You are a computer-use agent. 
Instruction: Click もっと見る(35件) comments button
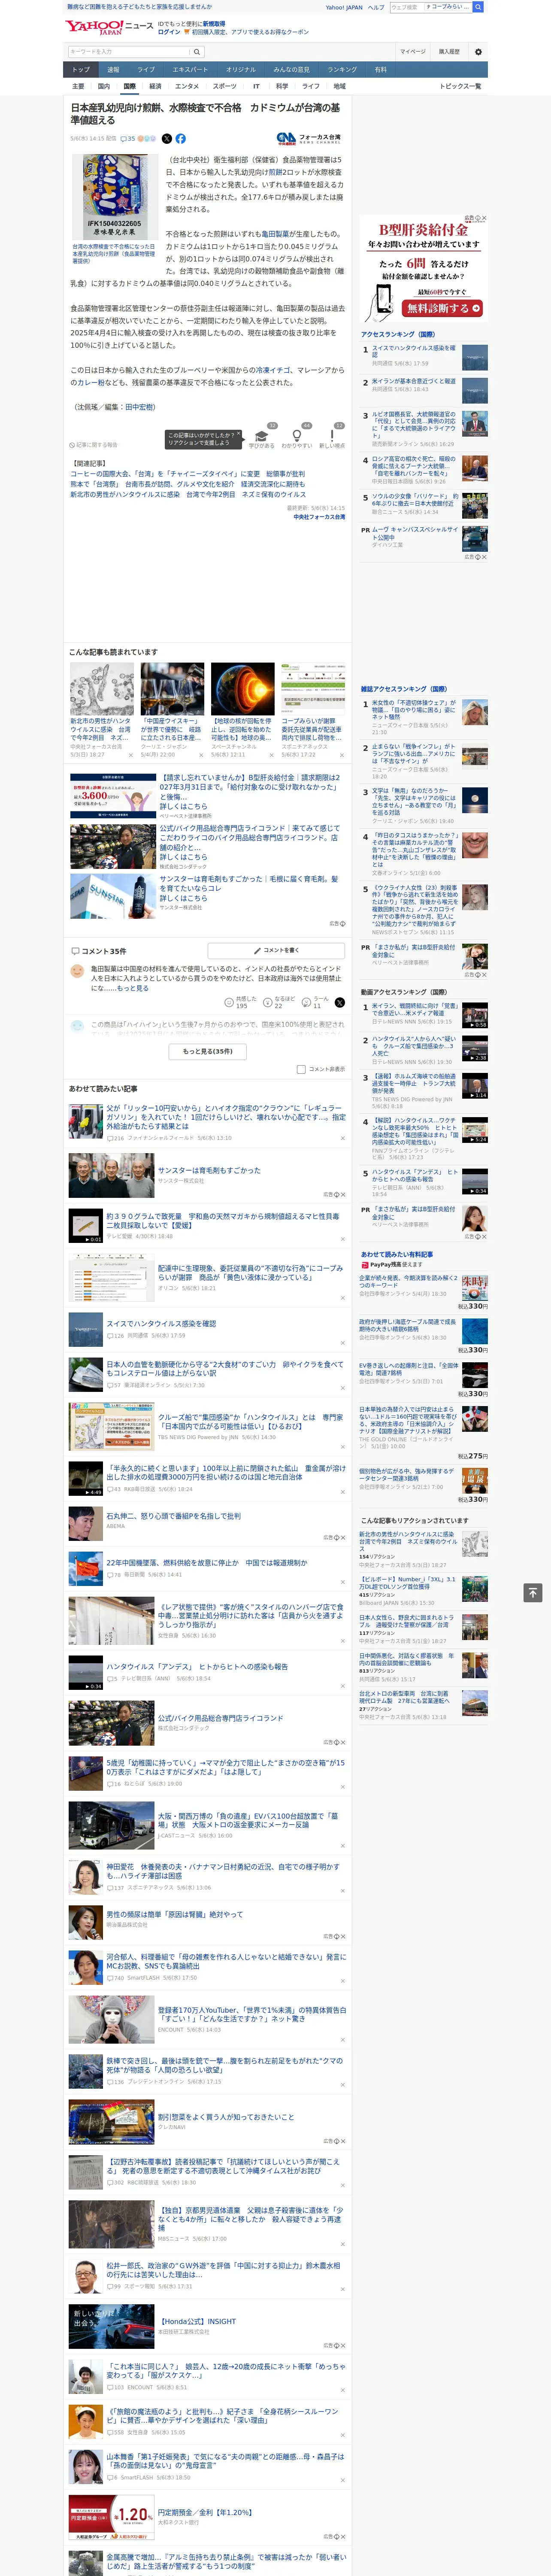click(208, 1051)
